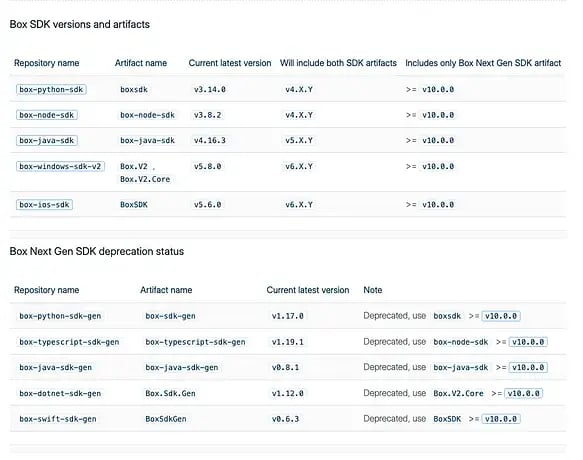Click the box-typescript-sdk-gen repository name cell

point(69,342)
